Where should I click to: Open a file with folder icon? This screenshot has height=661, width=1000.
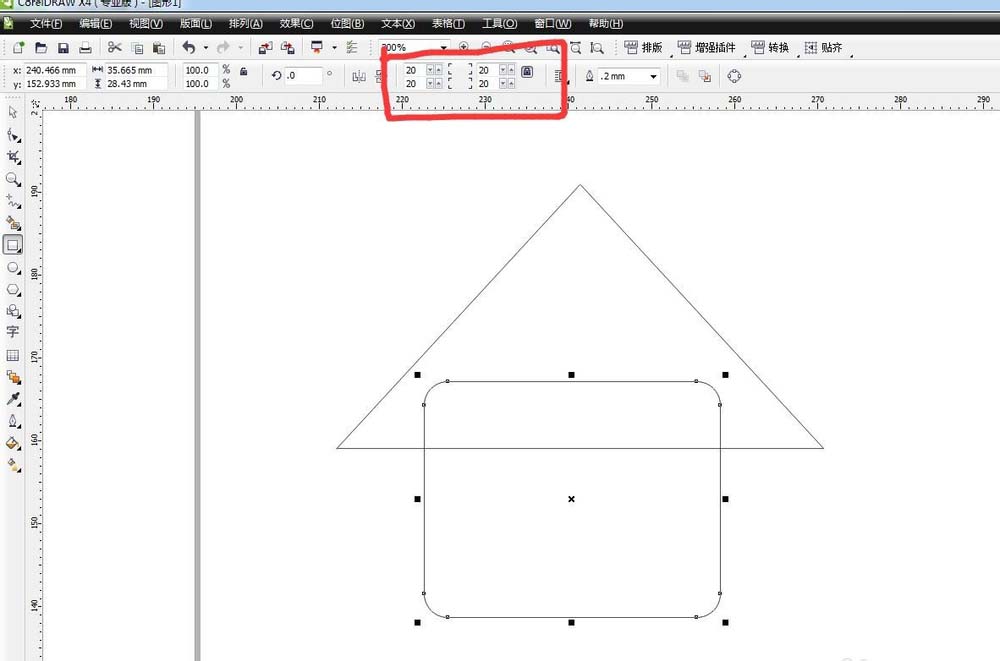click(x=41, y=47)
